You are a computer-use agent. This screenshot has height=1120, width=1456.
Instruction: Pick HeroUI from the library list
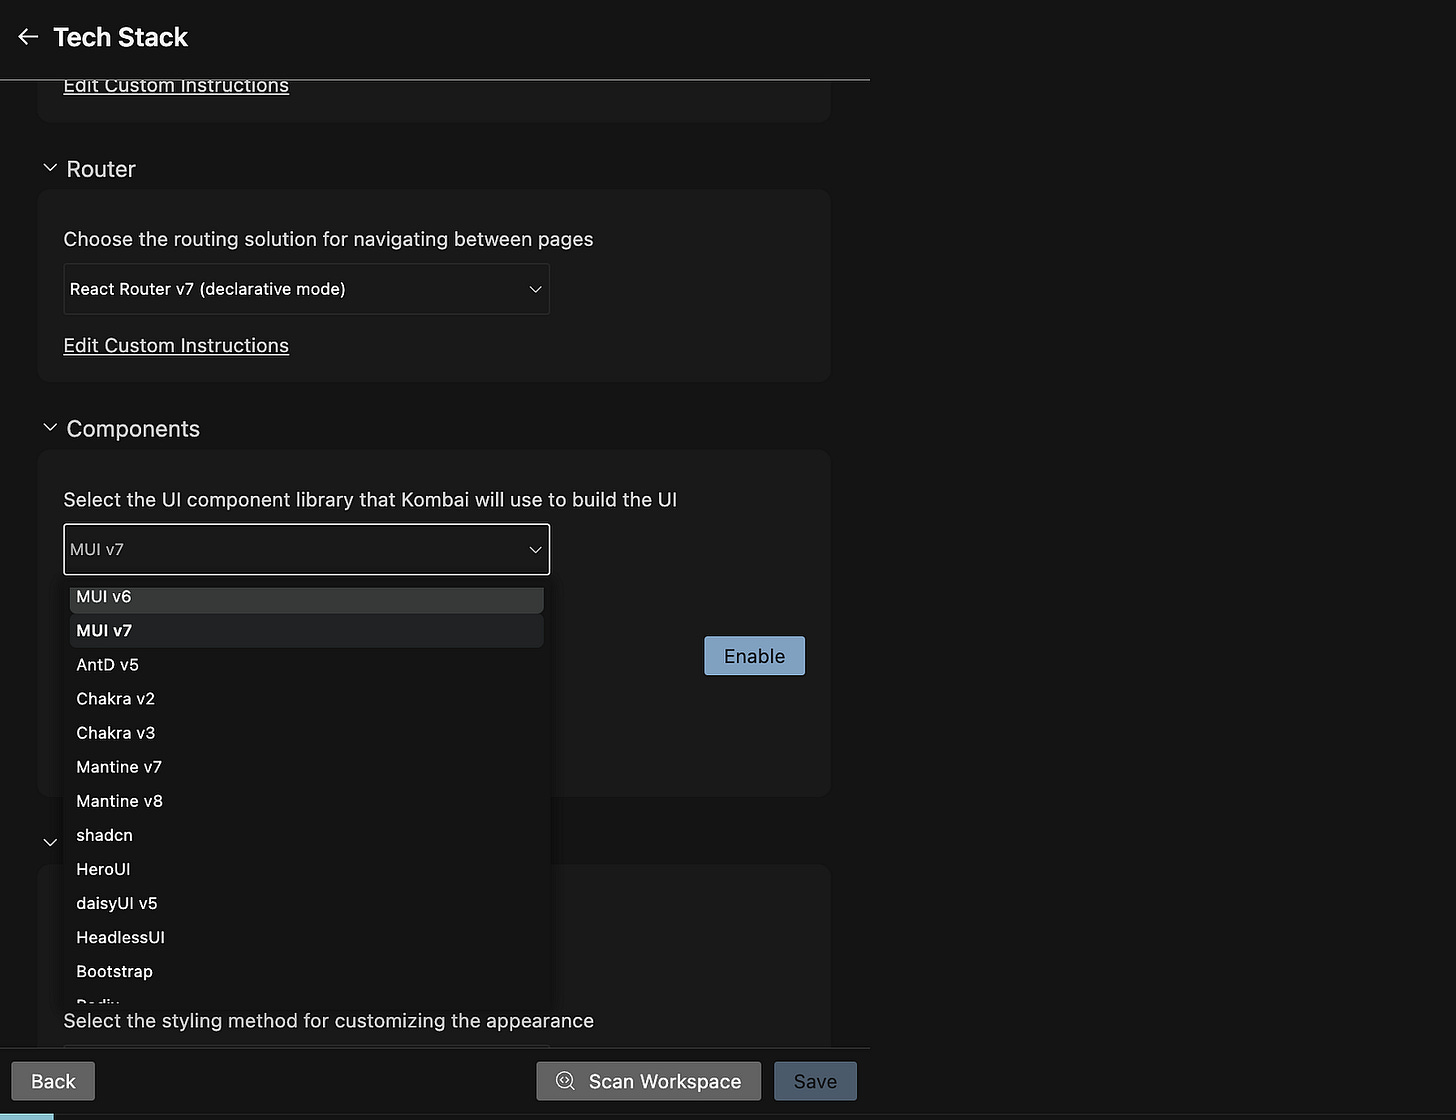coord(307,868)
